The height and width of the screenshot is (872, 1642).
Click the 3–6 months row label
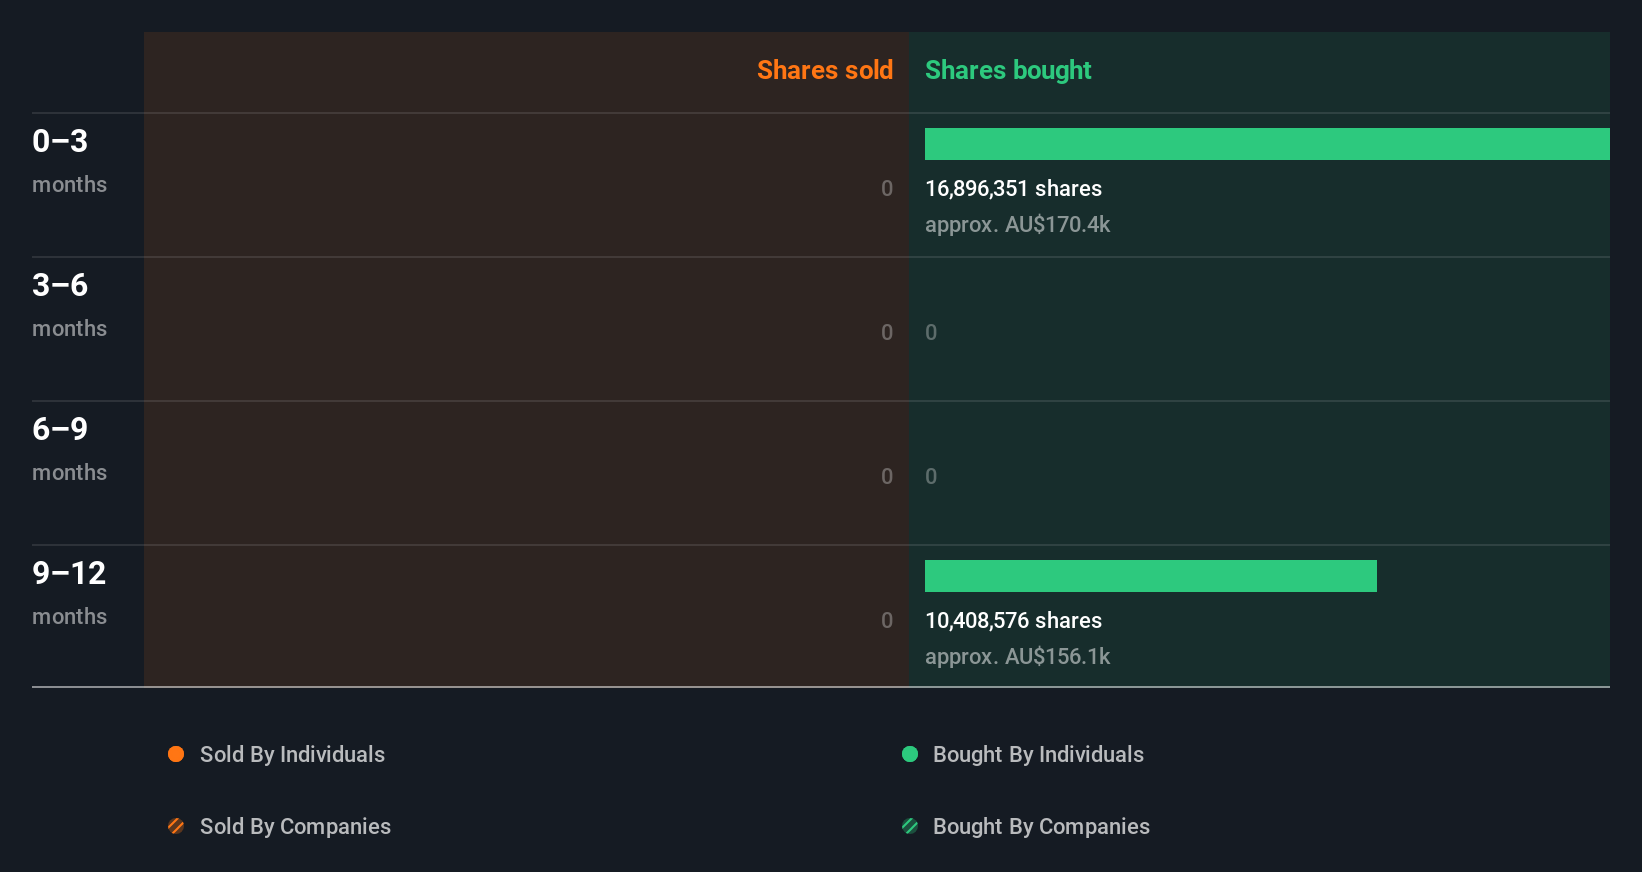point(69,305)
